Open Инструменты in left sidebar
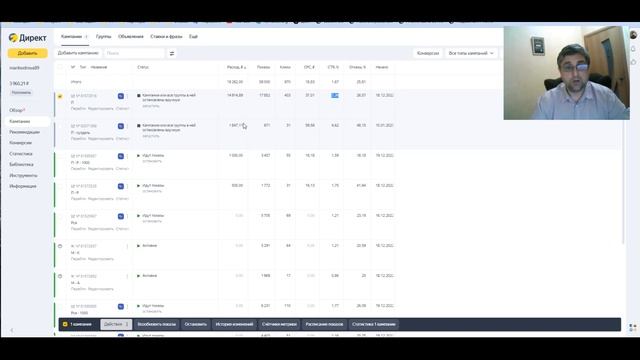 pyautogui.click(x=23, y=176)
